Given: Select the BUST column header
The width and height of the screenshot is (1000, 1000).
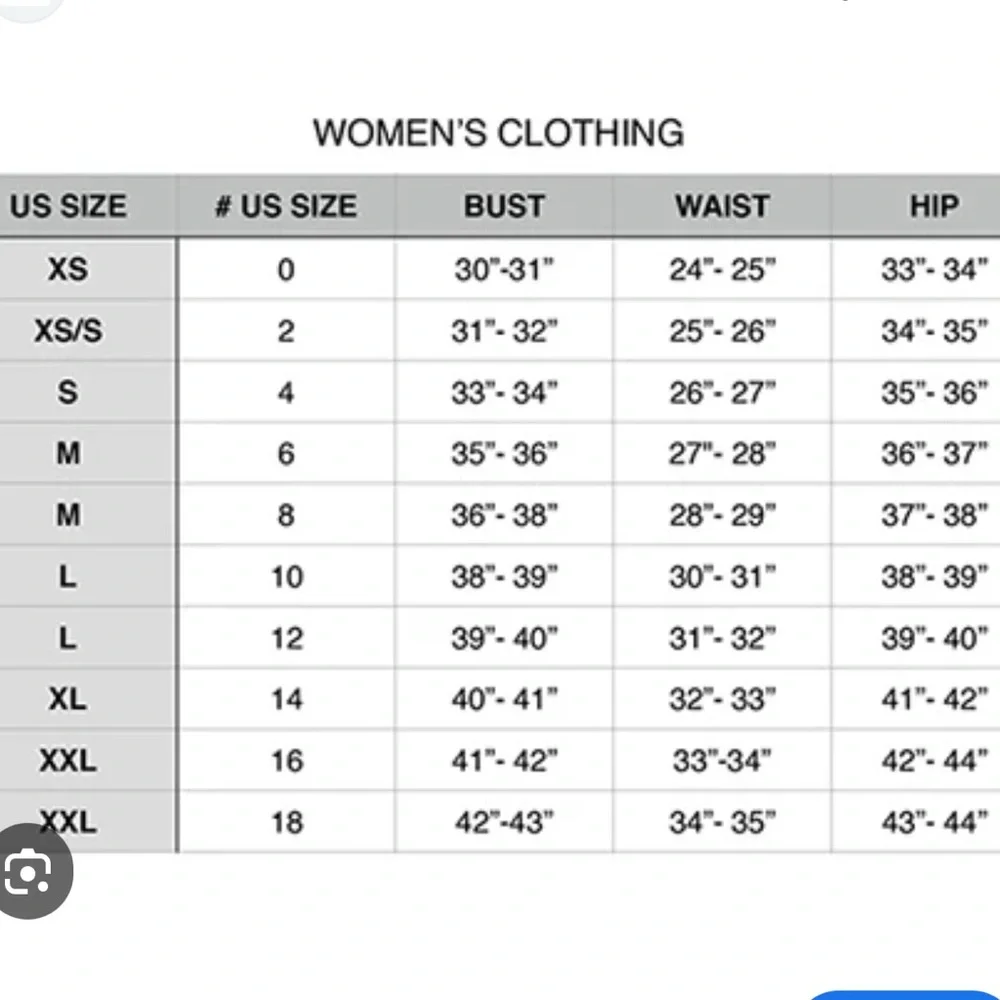Looking at the screenshot, I should pyautogui.click(x=504, y=207).
